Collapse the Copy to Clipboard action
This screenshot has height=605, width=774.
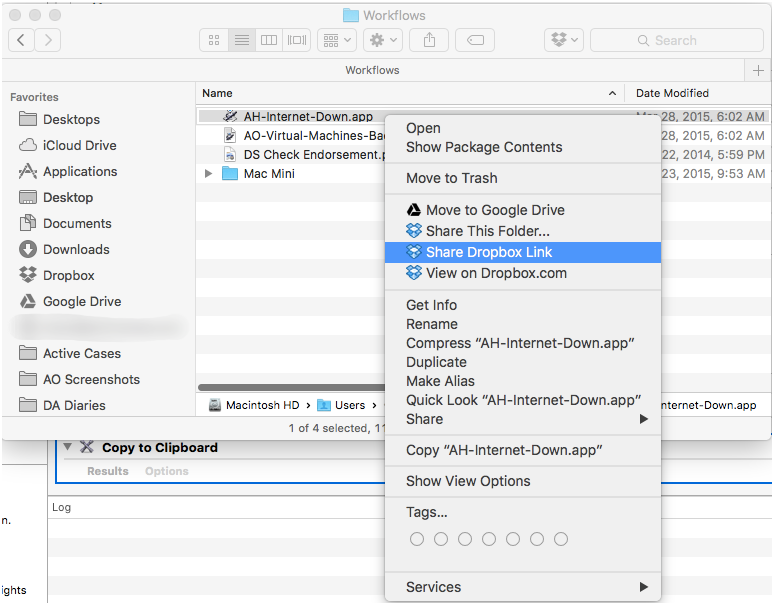(68, 447)
